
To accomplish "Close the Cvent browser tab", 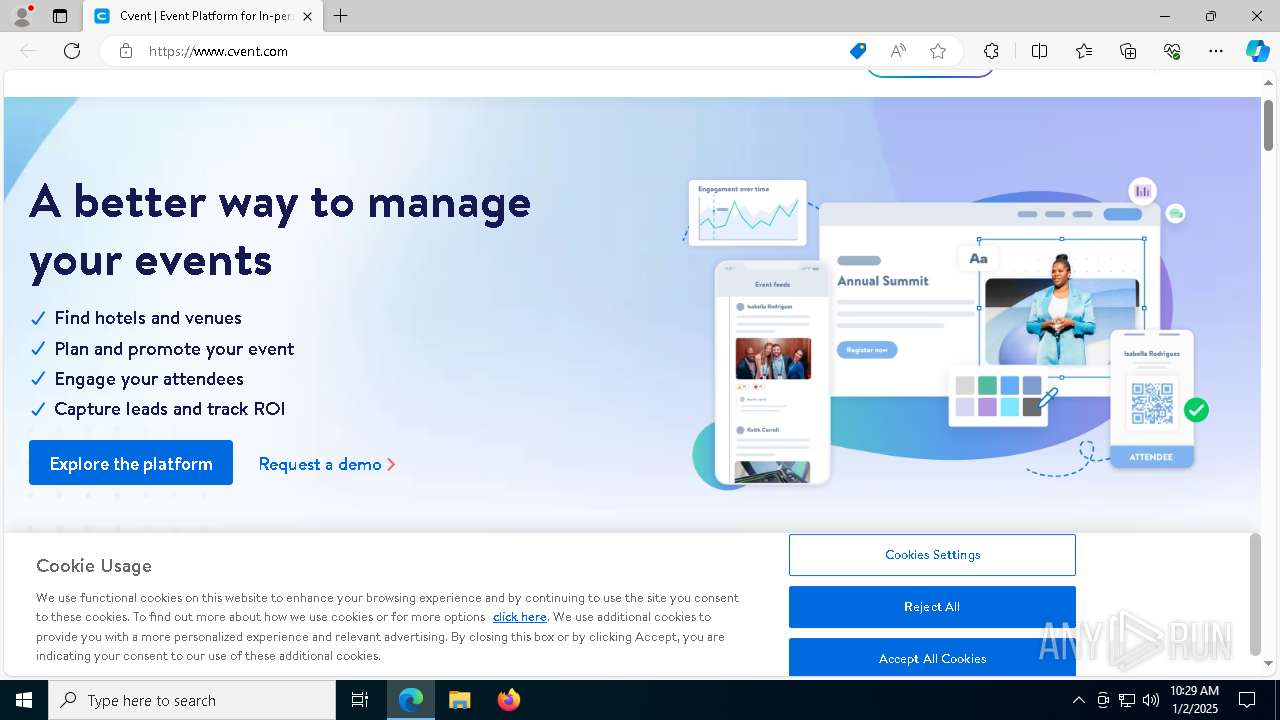I will [x=307, y=16].
